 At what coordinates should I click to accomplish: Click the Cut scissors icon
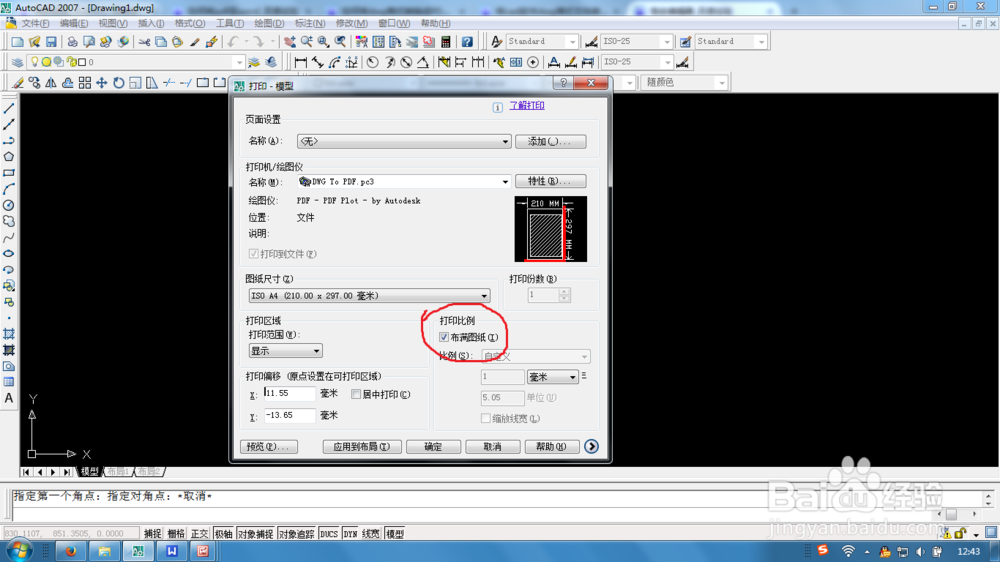coord(144,42)
